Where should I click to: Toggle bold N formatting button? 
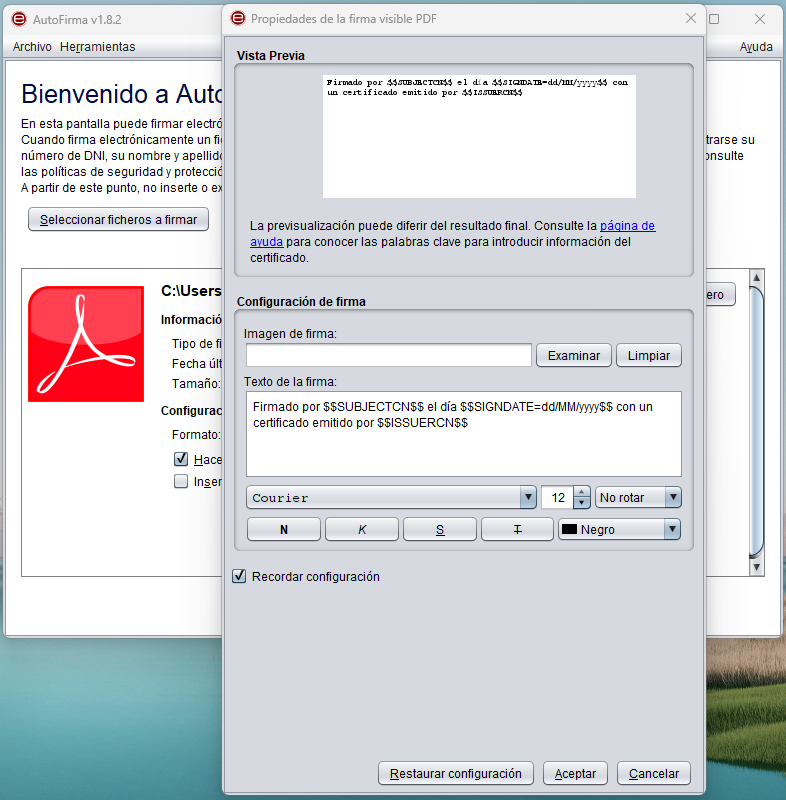click(x=284, y=530)
